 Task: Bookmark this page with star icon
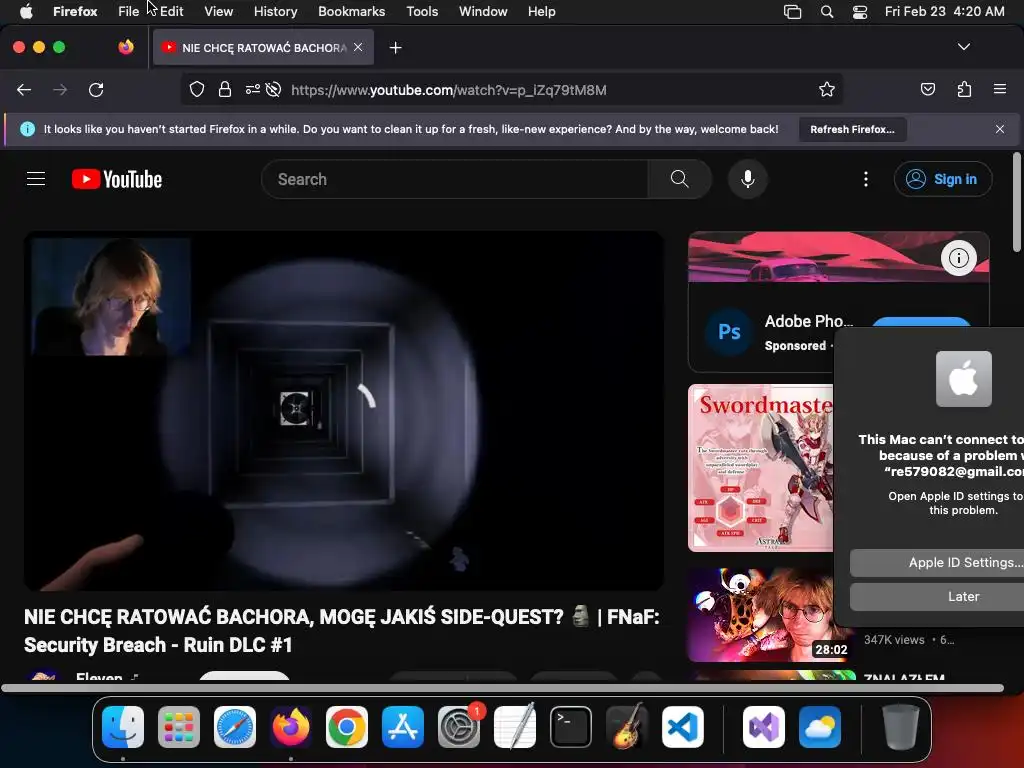coord(827,89)
